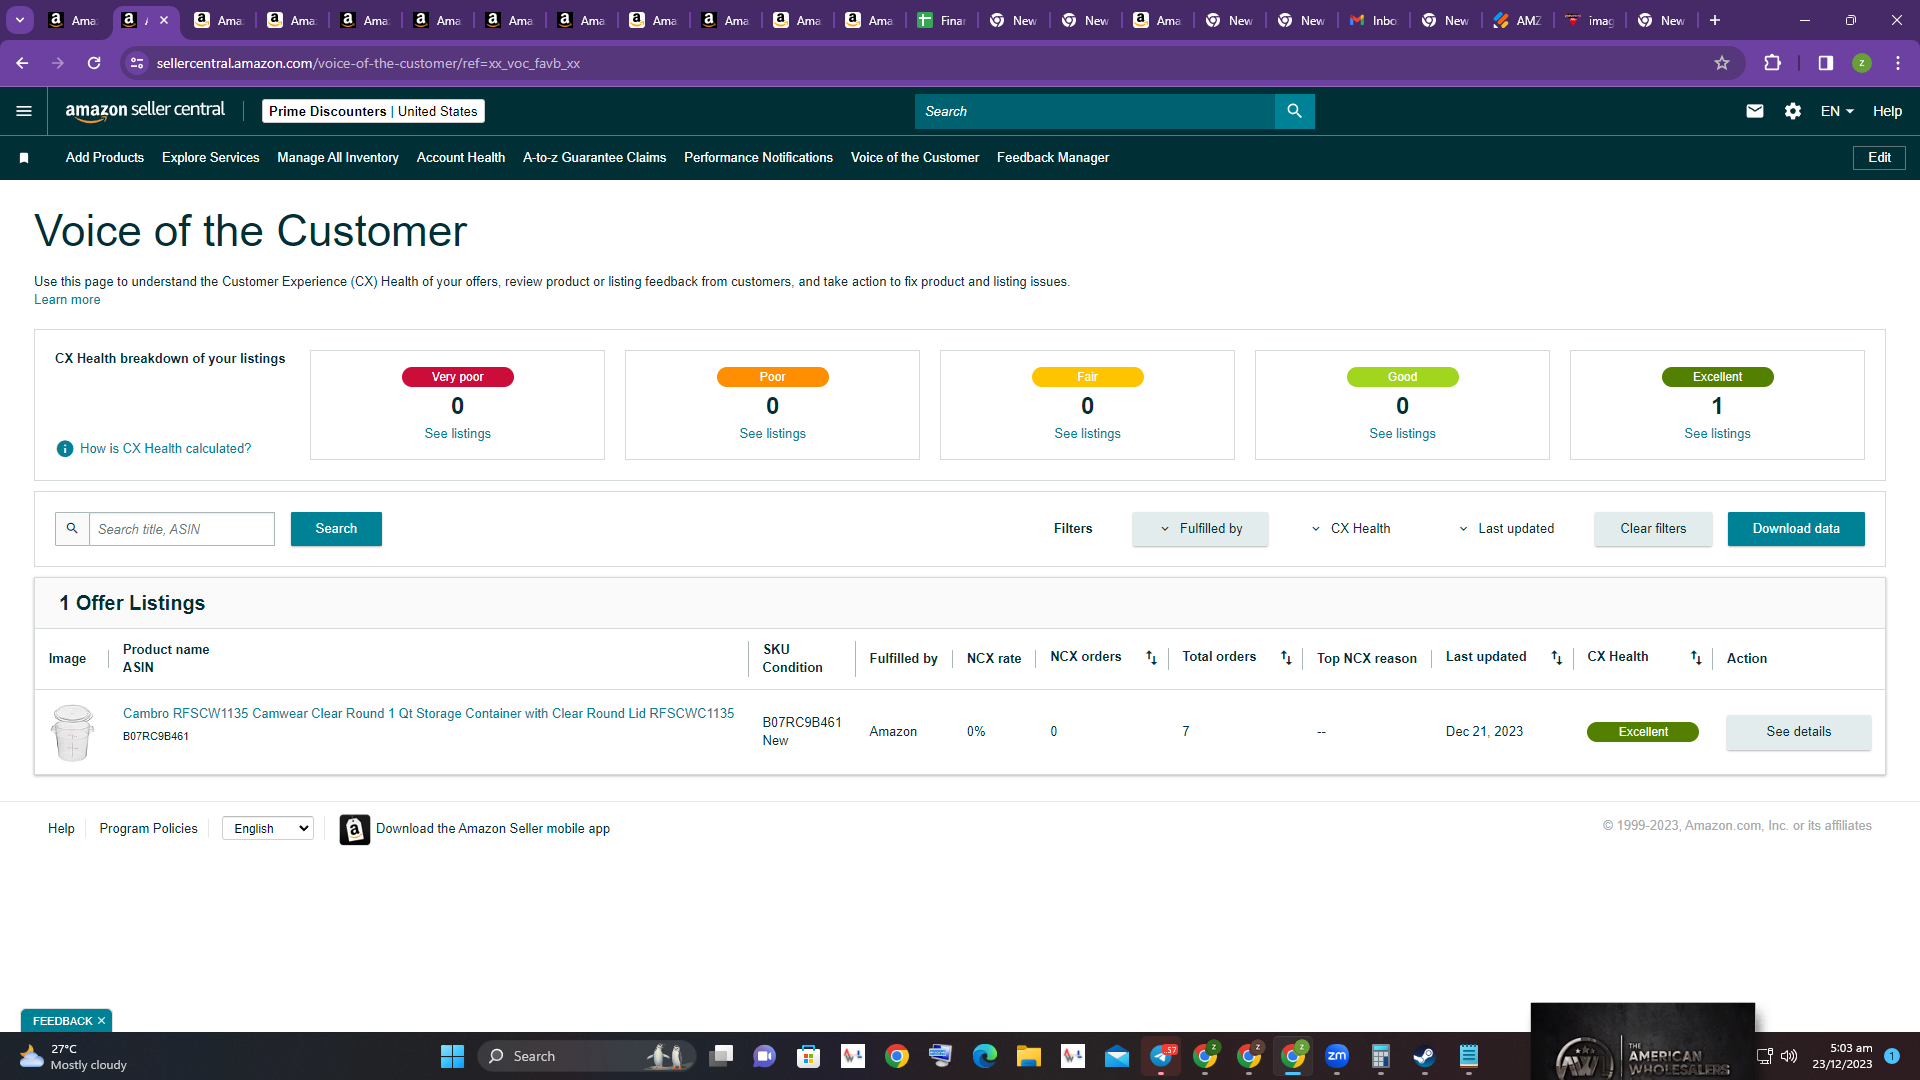Open the settings gear in Seller Central
The height and width of the screenshot is (1080, 1920).
pos(1793,111)
